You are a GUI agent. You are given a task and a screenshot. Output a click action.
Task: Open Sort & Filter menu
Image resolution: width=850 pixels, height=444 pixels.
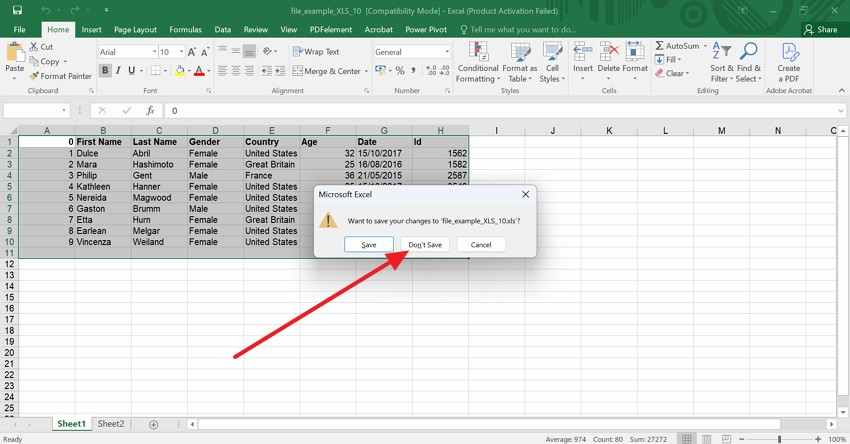tap(722, 63)
